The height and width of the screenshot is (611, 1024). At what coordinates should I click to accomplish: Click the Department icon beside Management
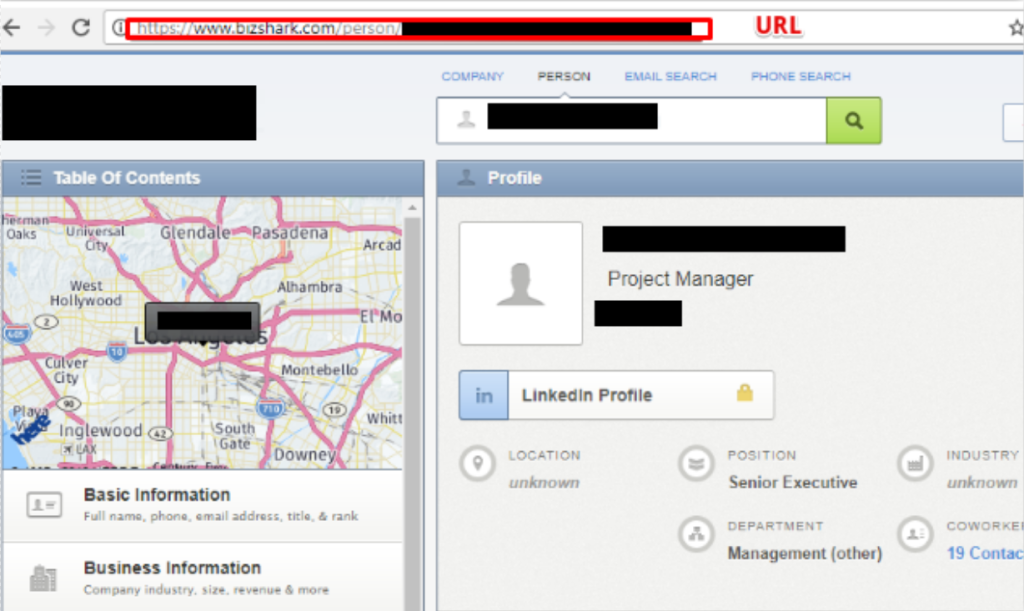(x=695, y=534)
